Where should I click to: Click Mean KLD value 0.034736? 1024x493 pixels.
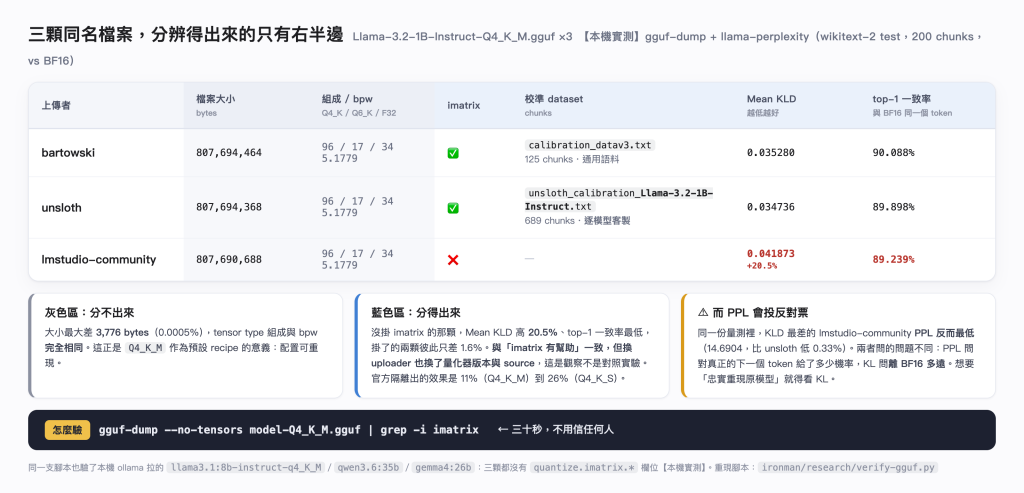point(771,207)
